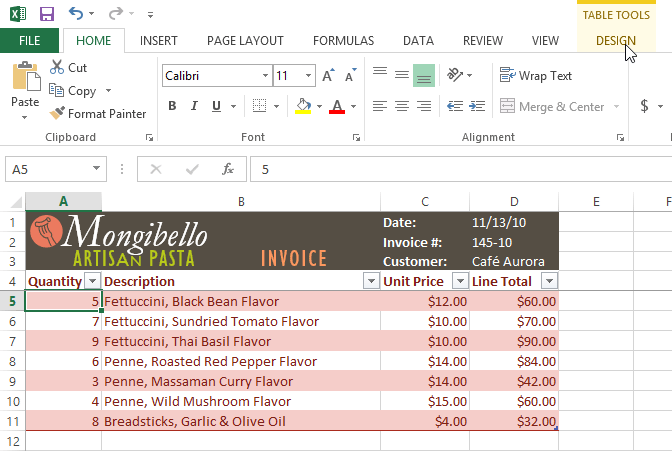Open the PAGE LAYOUT tab
This screenshot has width=672, height=451.
(x=245, y=41)
